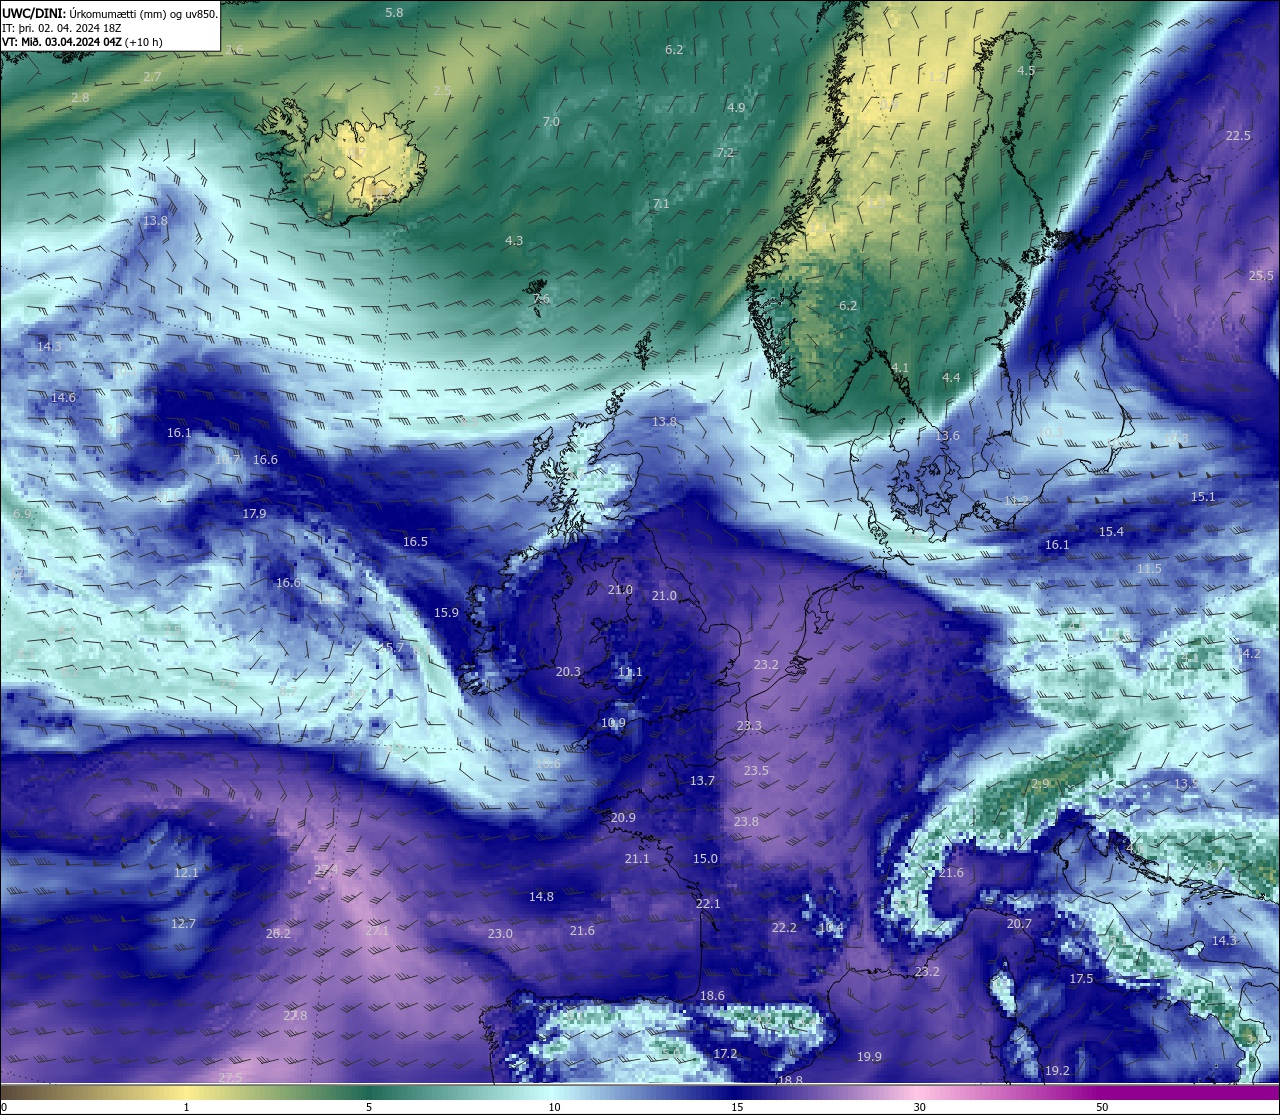Click the 13.6 value near Denmark
This screenshot has height=1115, width=1280.
coord(947,435)
